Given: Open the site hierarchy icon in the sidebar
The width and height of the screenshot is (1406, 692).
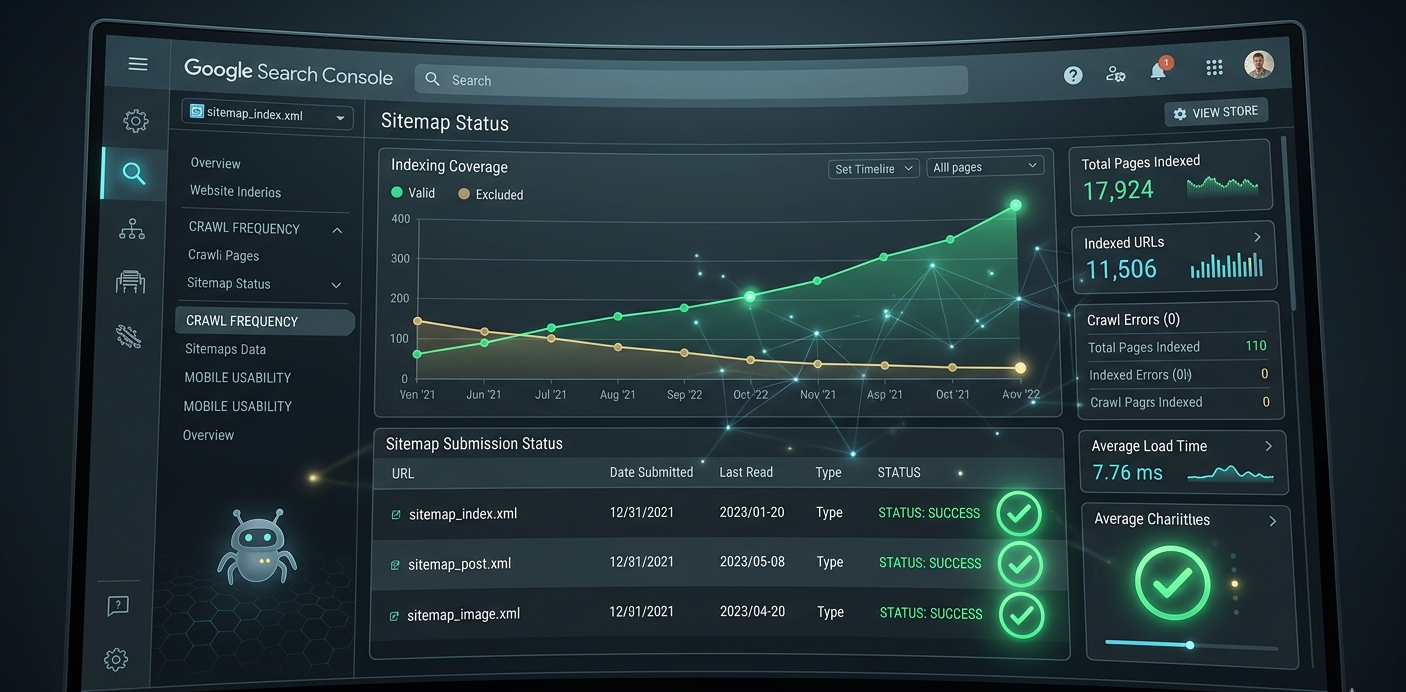Looking at the screenshot, I should click(x=132, y=230).
